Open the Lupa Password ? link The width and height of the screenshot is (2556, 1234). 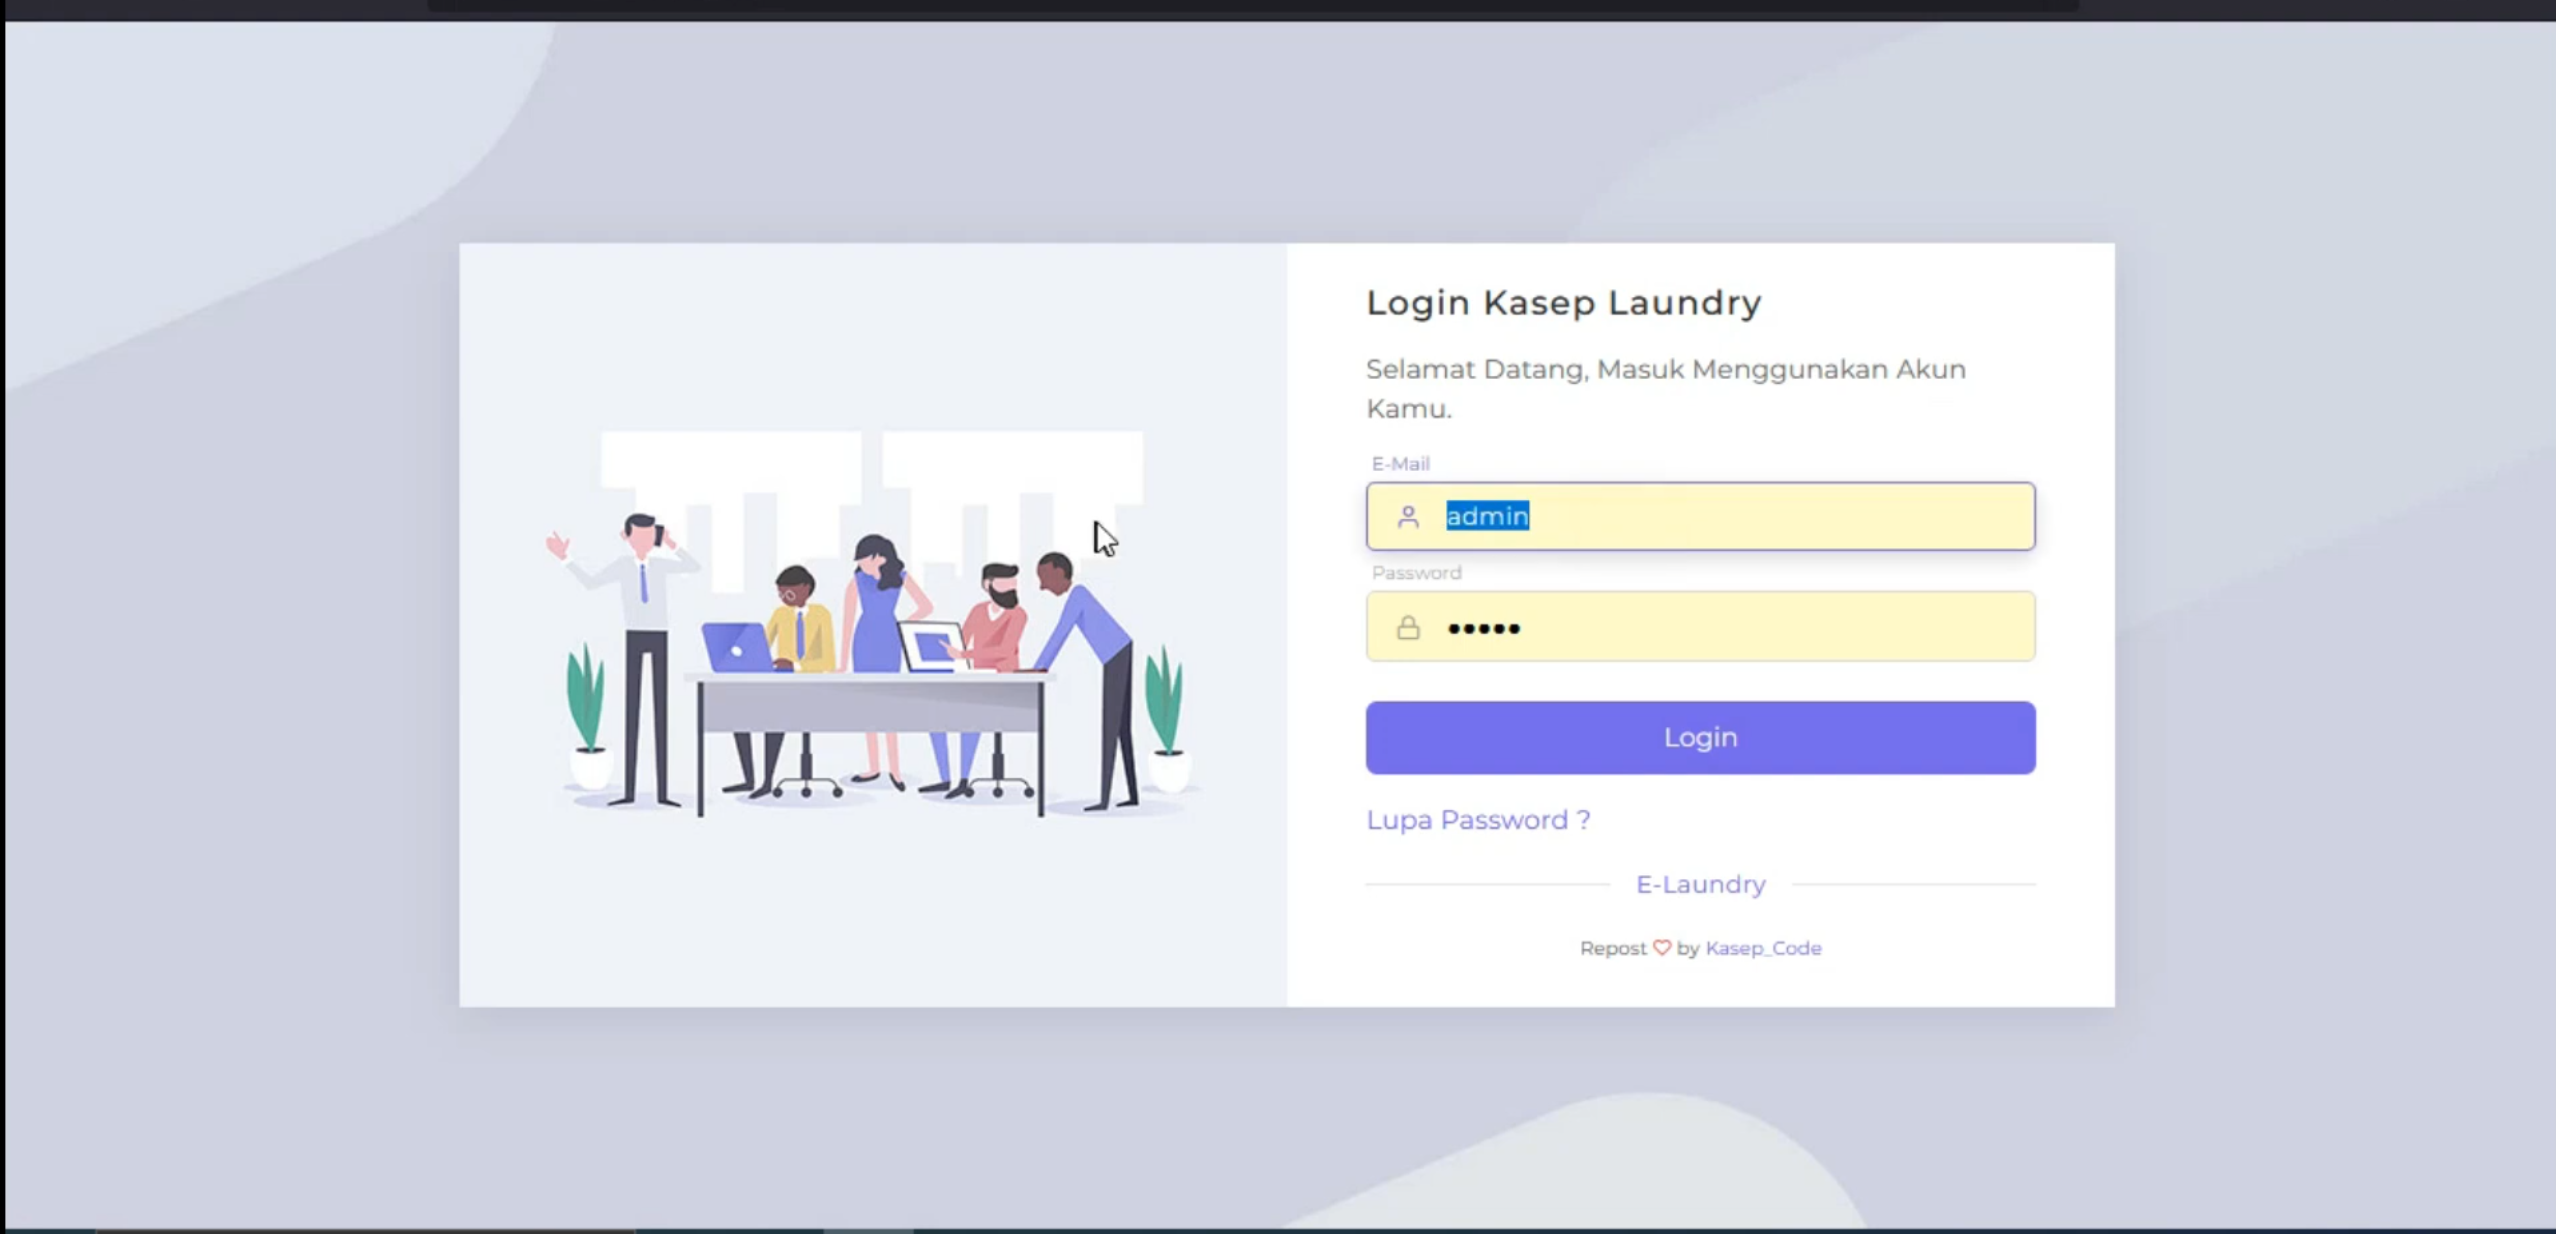1478,820
